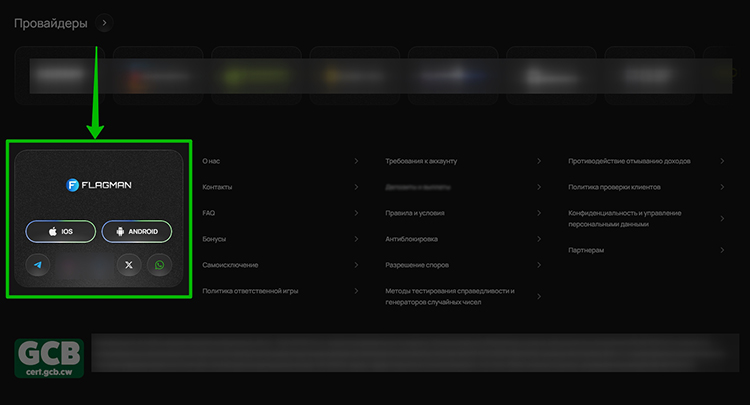Screen dimensions: 750x405
Task: Click the Flagman logo
Action: point(99,185)
